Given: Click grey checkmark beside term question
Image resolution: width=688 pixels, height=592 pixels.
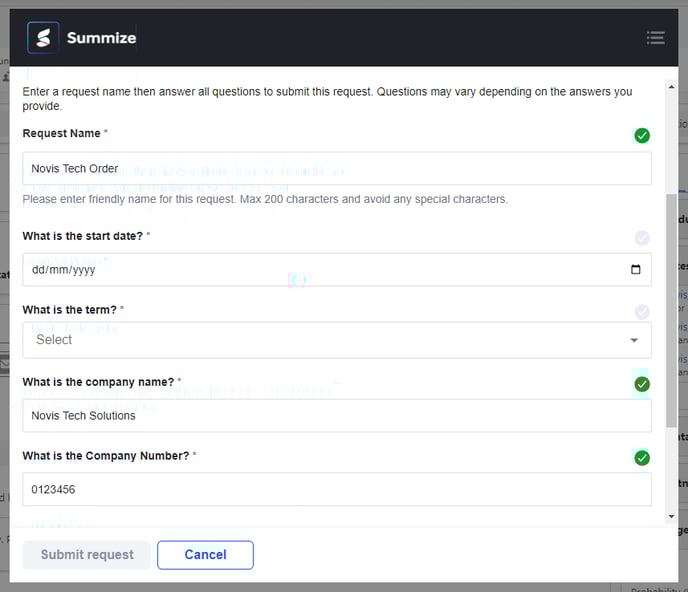Looking at the screenshot, I should pos(642,312).
